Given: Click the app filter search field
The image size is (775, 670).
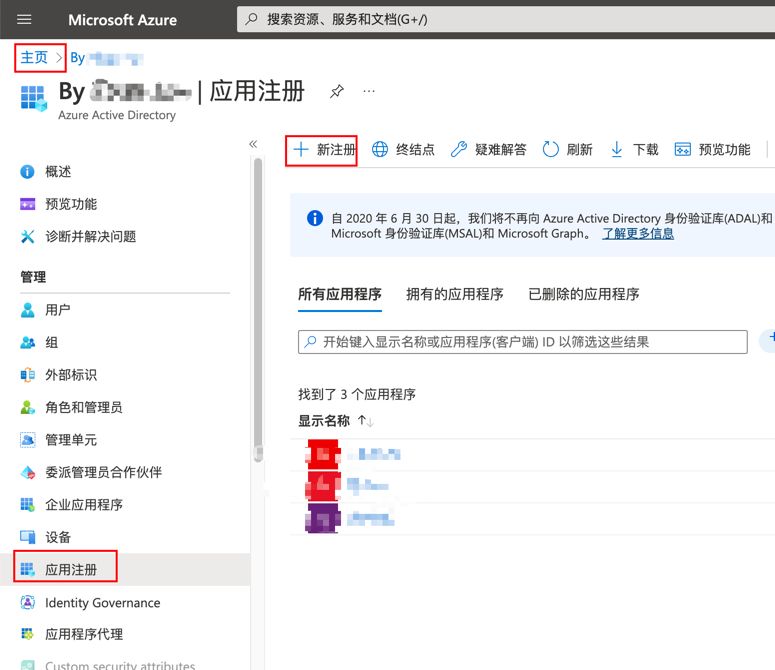Looking at the screenshot, I should pyautogui.click(x=523, y=342).
